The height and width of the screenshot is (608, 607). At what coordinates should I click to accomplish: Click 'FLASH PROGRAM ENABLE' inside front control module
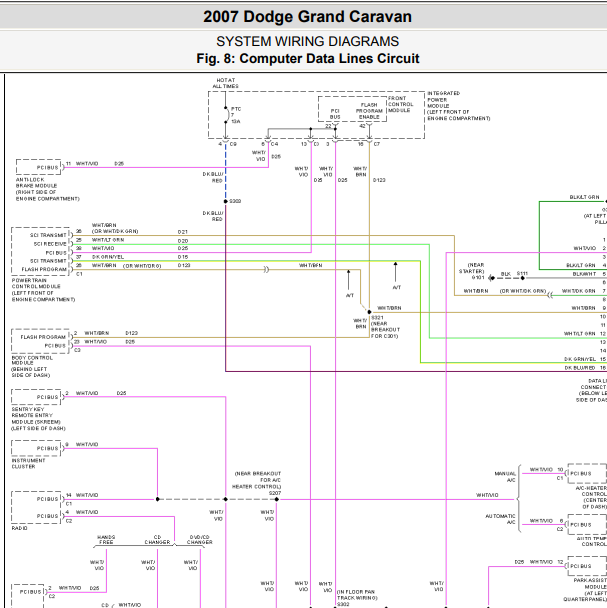(x=369, y=111)
